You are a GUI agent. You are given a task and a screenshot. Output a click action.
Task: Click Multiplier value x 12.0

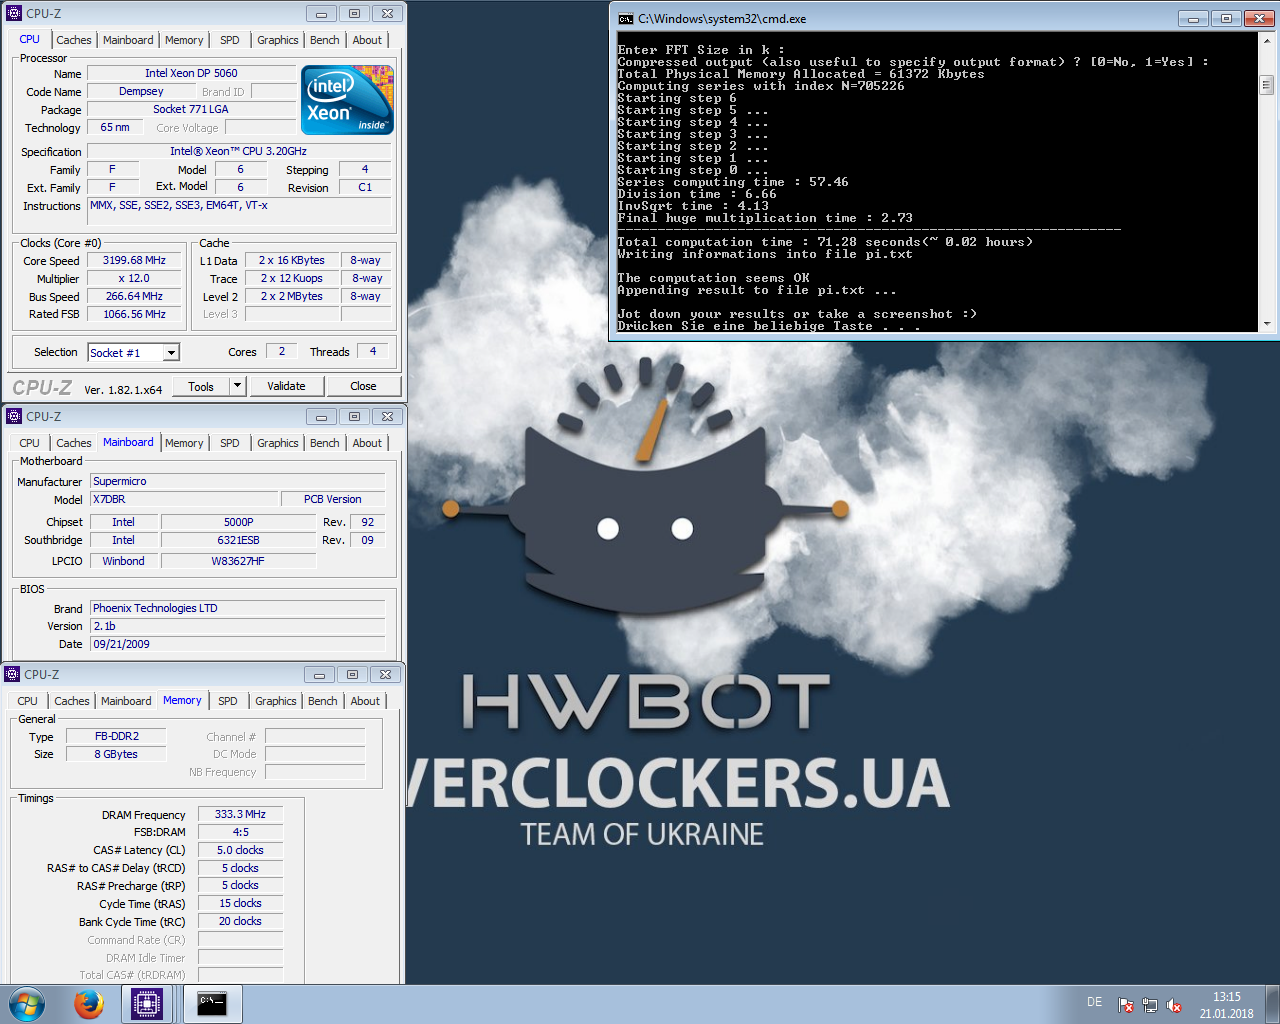pos(135,279)
